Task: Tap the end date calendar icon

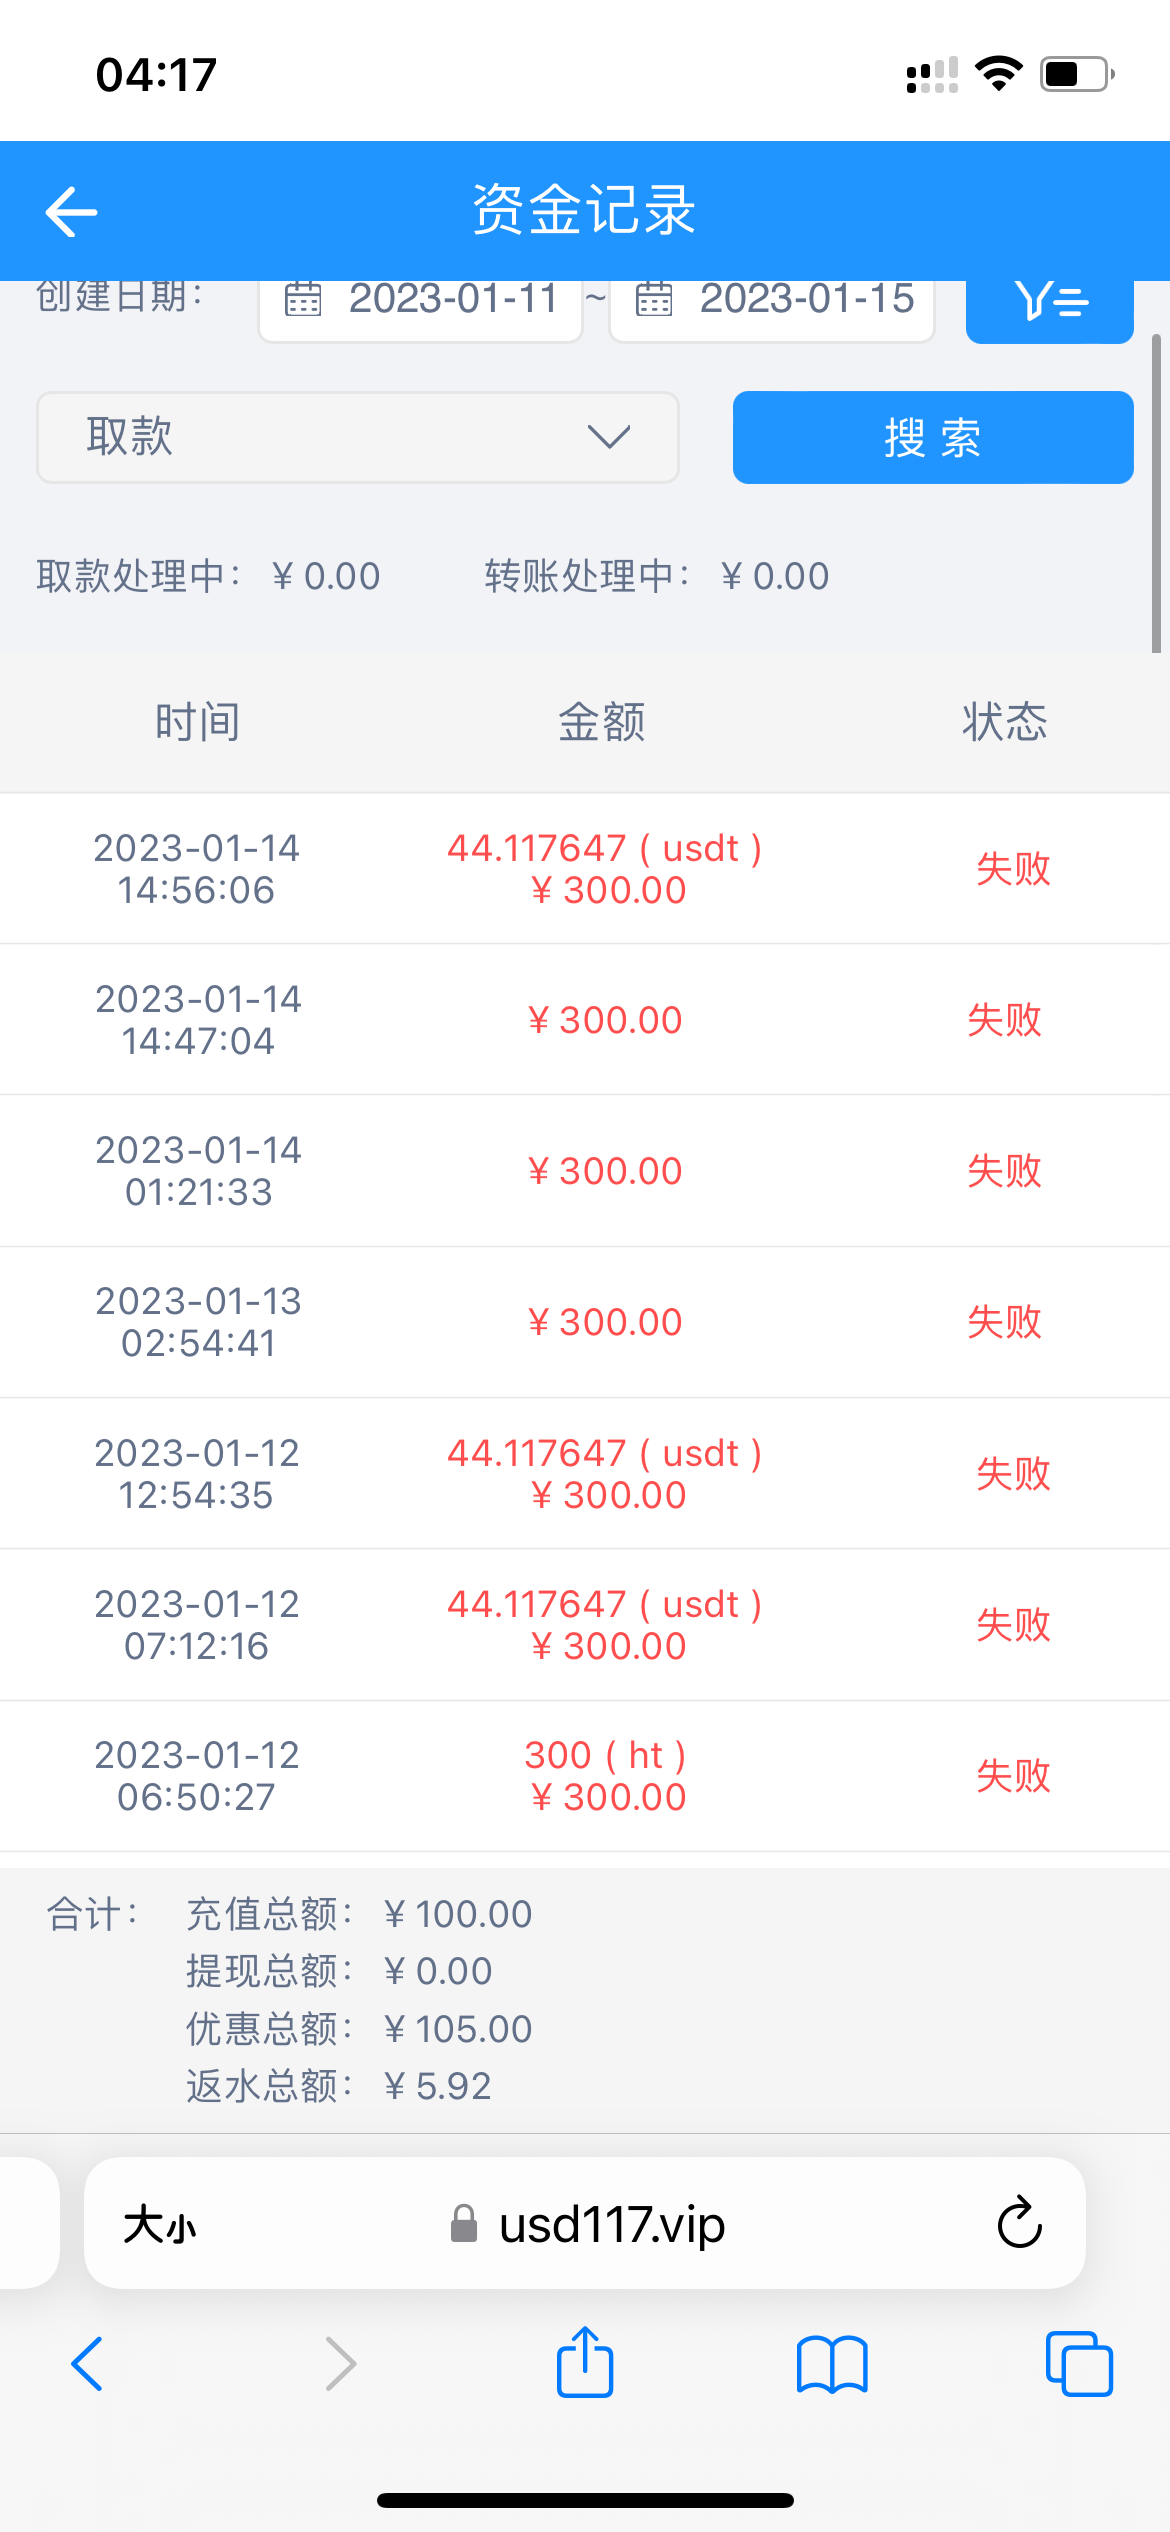Action: (654, 300)
